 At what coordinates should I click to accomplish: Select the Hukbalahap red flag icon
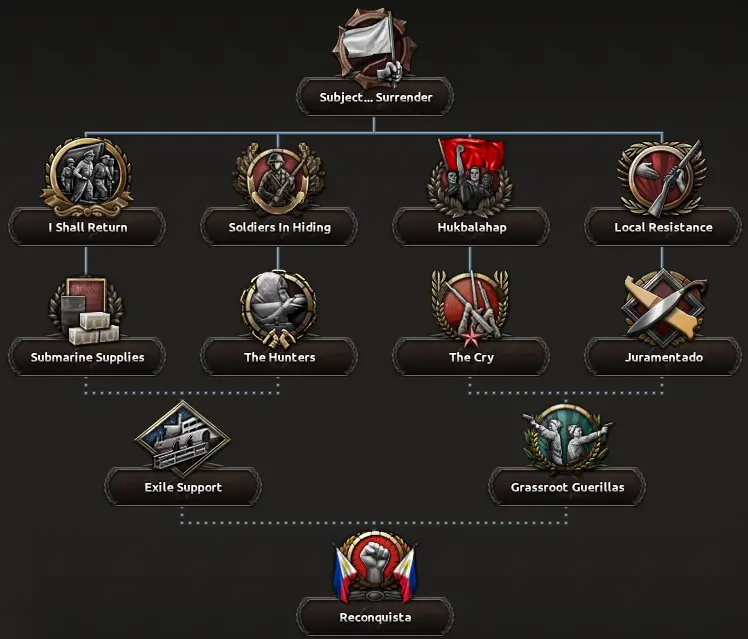click(470, 177)
